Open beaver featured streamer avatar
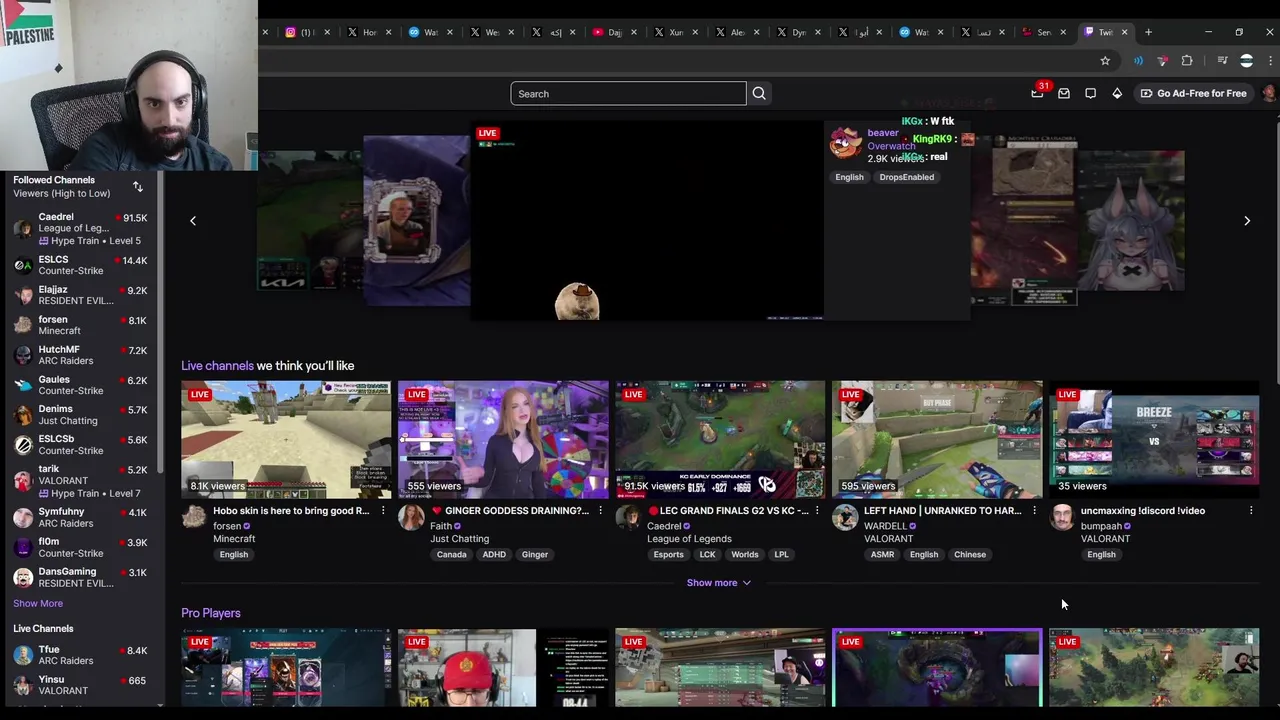The width and height of the screenshot is (1280, 720). coord(845,142)
